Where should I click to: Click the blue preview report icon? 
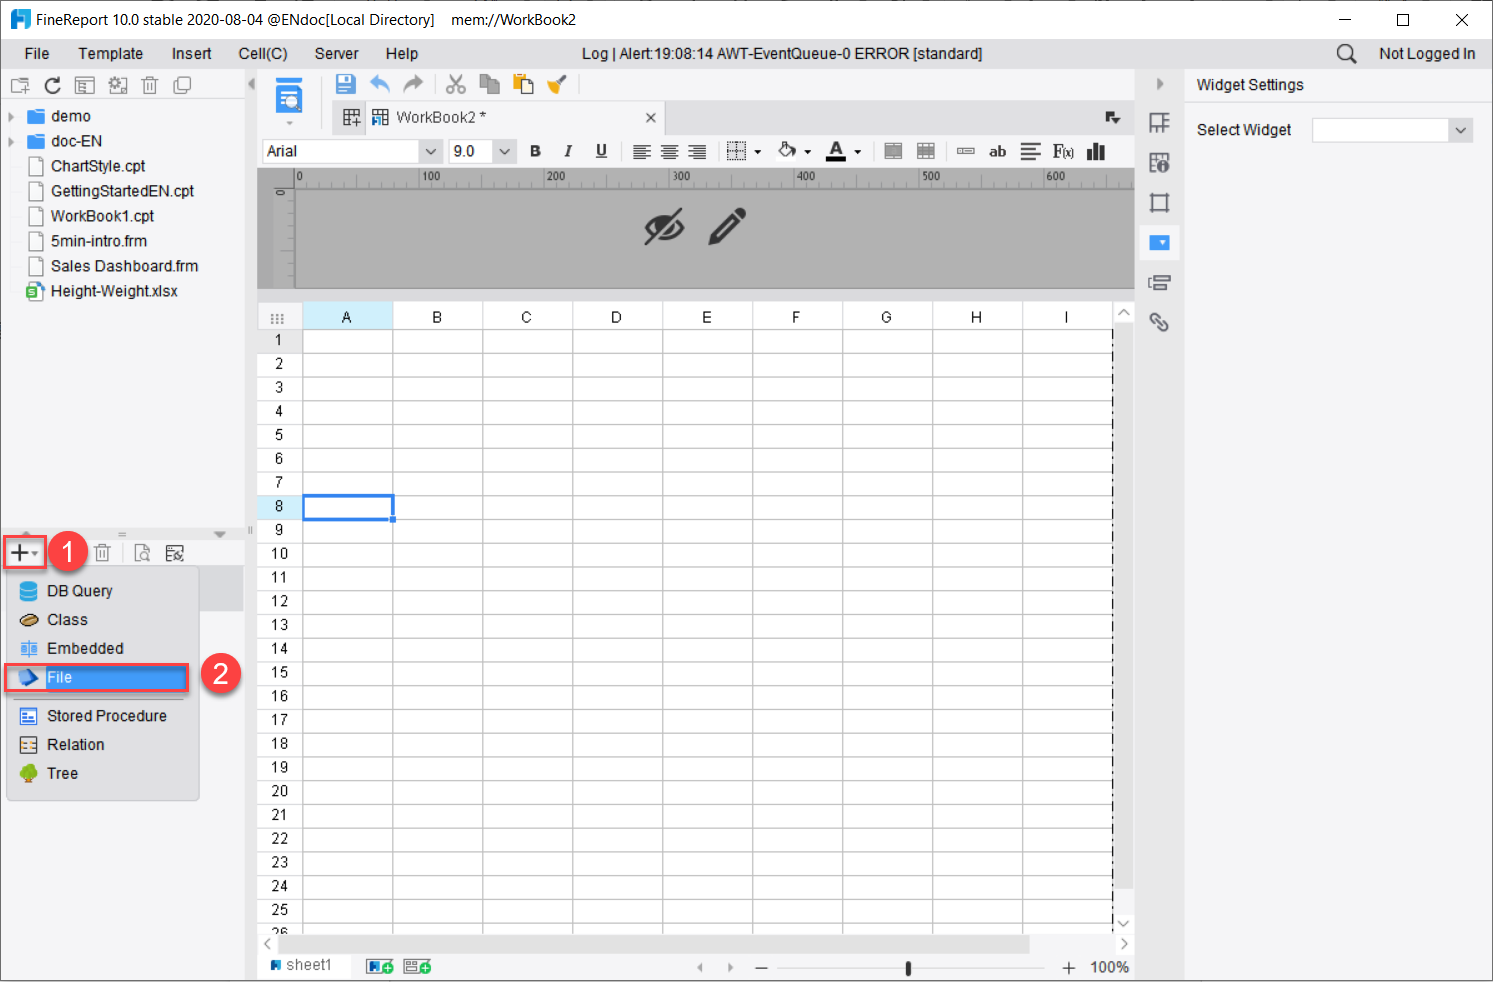pyautogui.click(x=289, y=97)
